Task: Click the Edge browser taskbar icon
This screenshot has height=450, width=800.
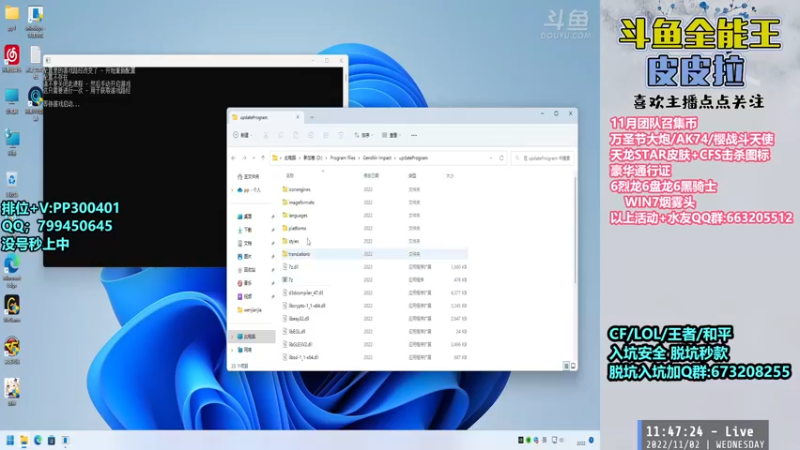Action: click(x=38, y=440)
